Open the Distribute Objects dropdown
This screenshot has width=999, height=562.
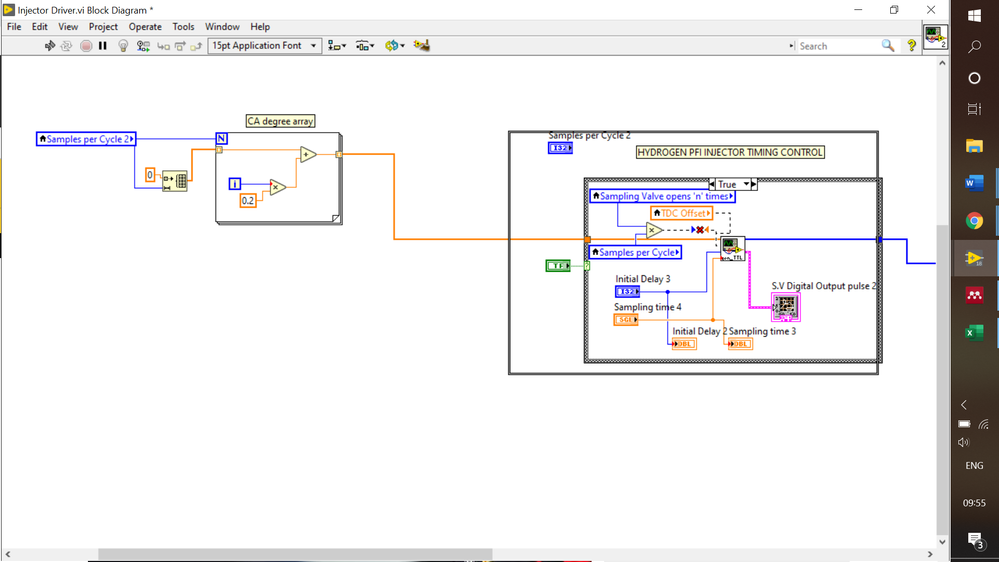(x=365, y=46)
